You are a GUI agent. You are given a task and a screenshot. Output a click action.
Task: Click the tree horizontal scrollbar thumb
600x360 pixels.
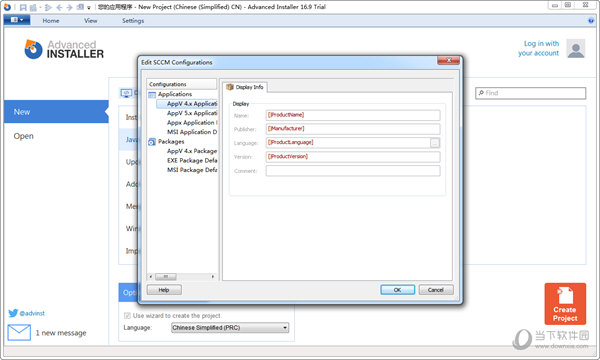[166, 276]
